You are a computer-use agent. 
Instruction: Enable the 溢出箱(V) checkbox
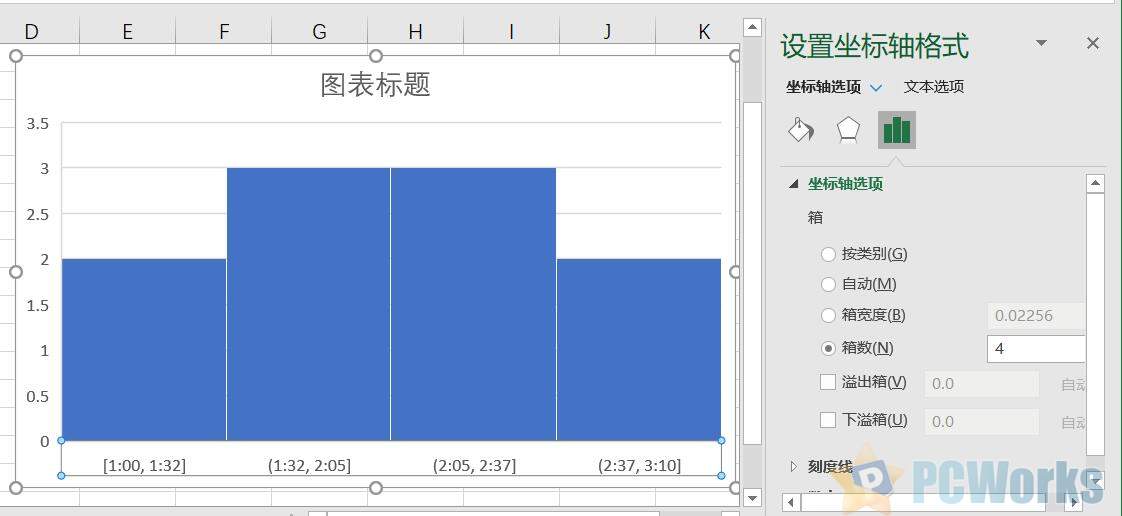pos(828,382)
